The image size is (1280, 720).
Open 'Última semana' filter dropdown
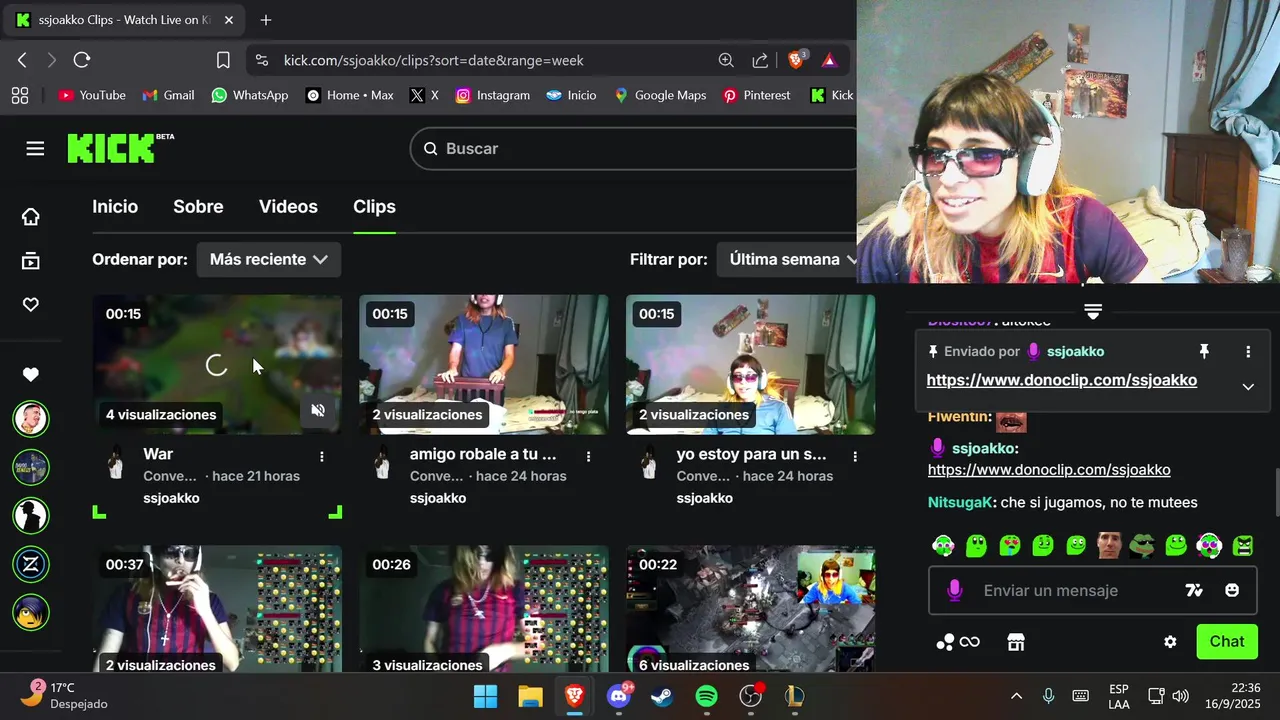pos(793,259)
